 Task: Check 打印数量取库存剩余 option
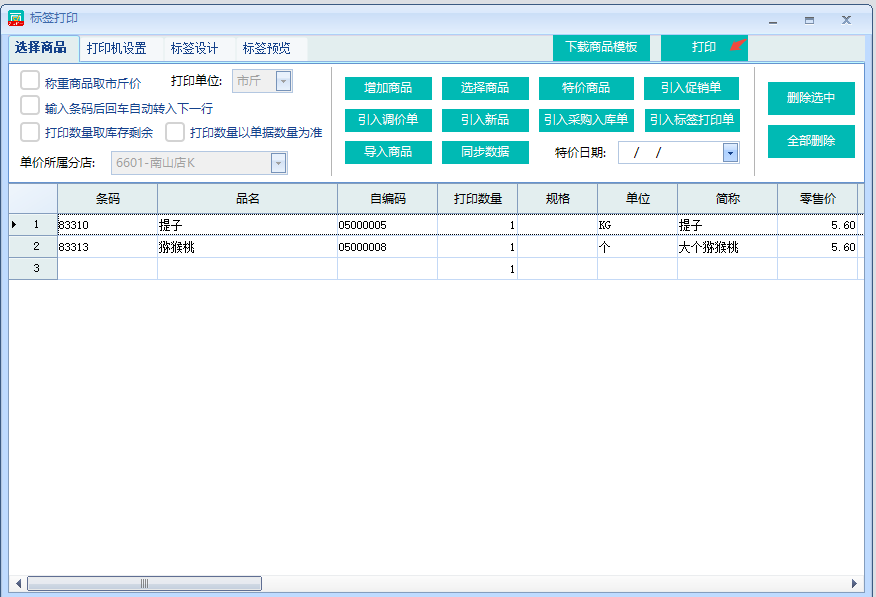tap(30, 132)
